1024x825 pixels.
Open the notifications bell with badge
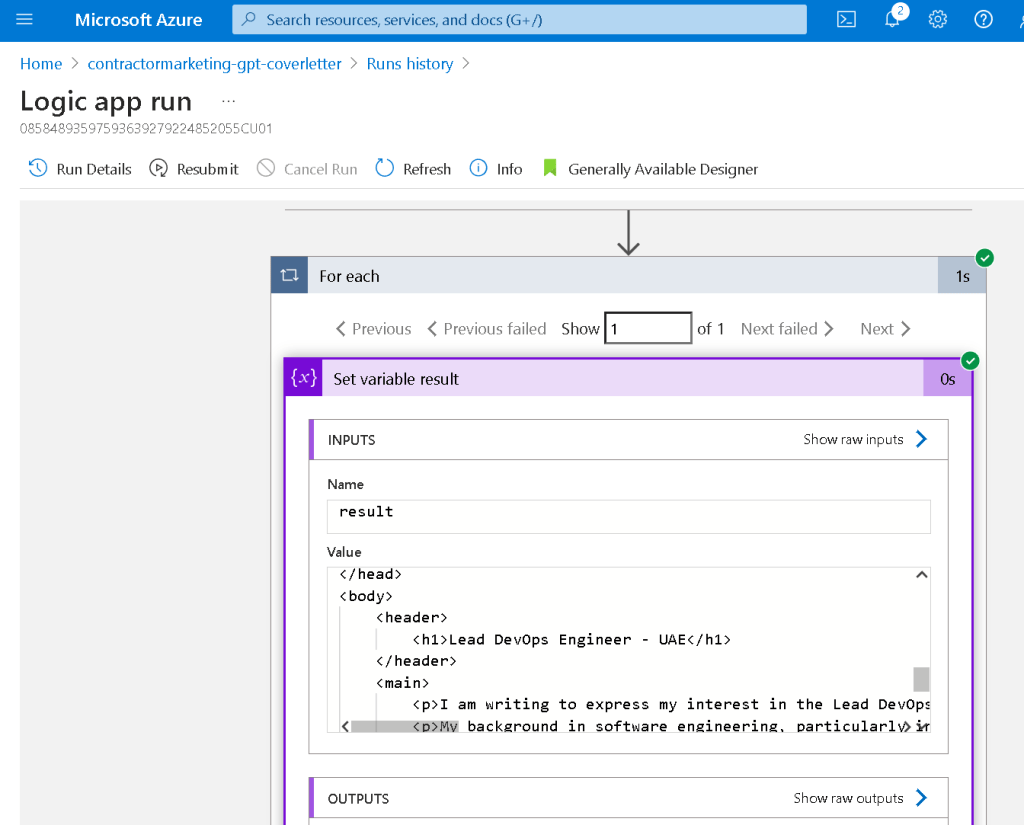click(x=895, y=17)
